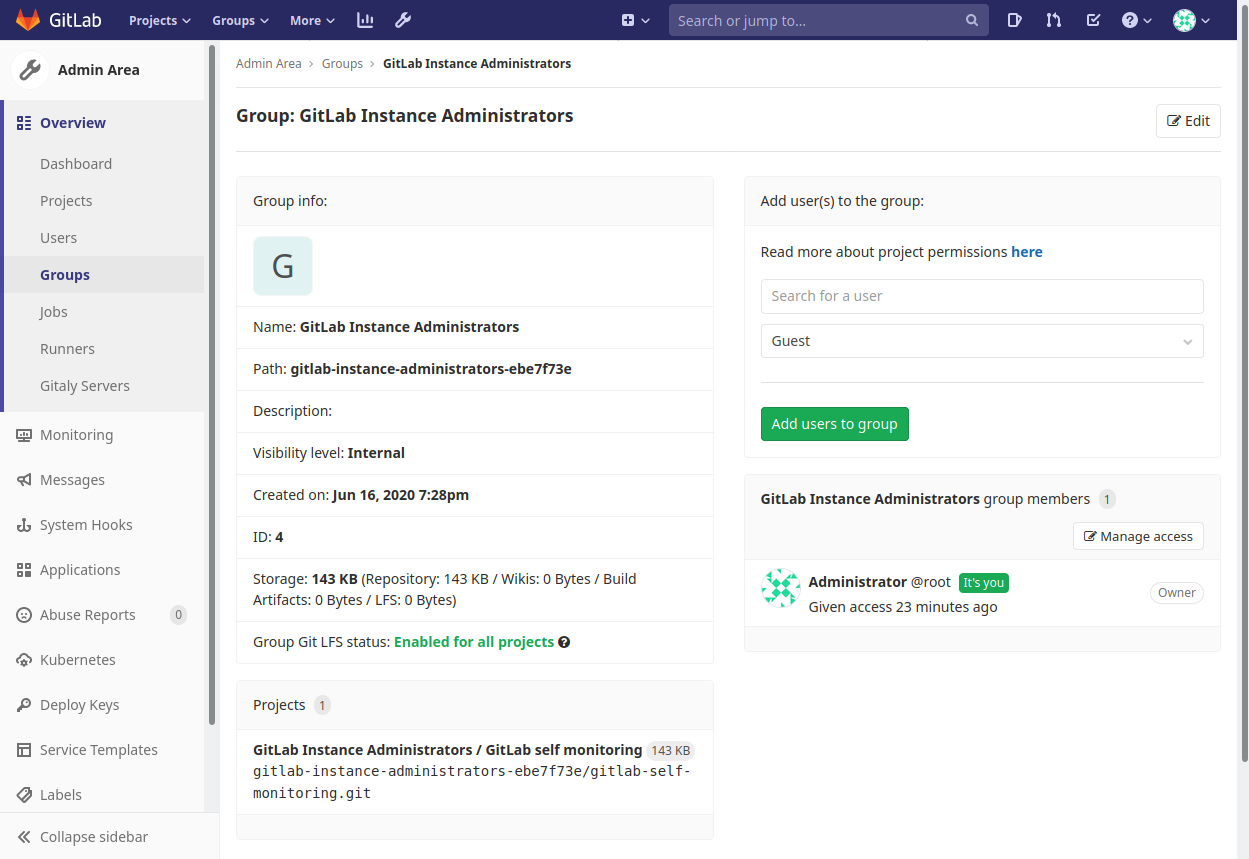
Task: Open the To-Do list checkmark icon
Action: tap(1093, 20)
